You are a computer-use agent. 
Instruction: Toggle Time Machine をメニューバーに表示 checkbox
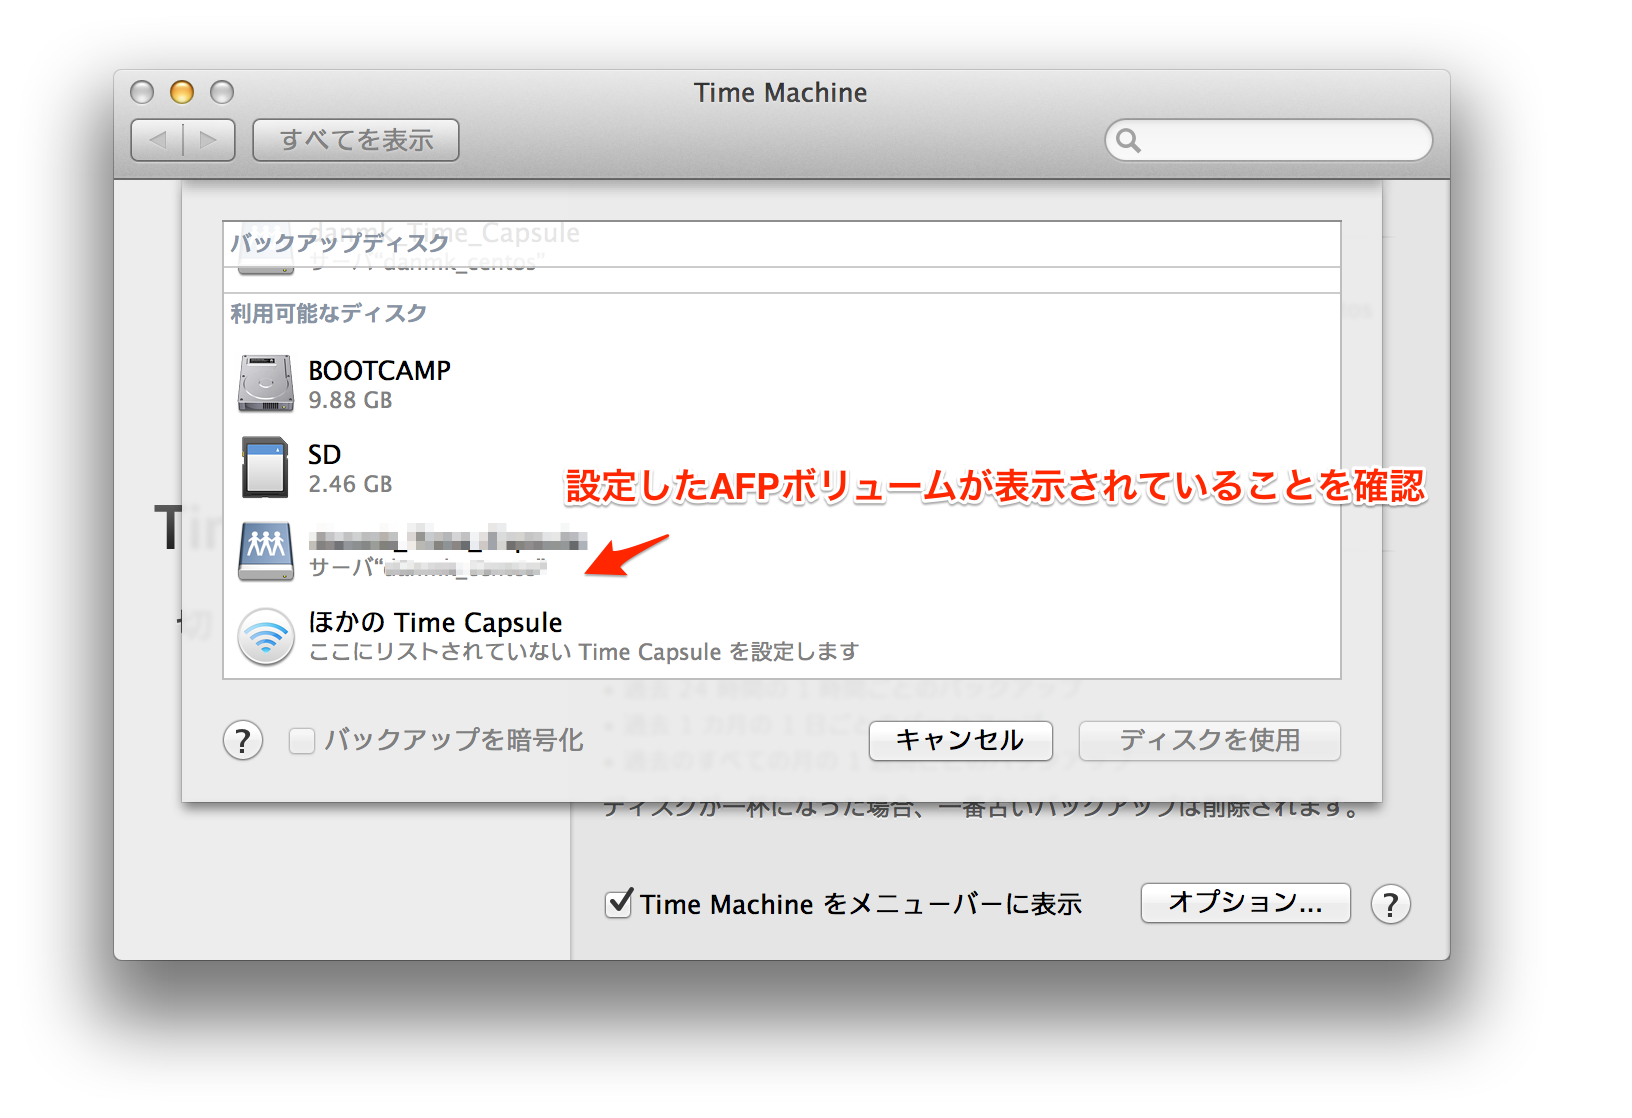(619, 903)
